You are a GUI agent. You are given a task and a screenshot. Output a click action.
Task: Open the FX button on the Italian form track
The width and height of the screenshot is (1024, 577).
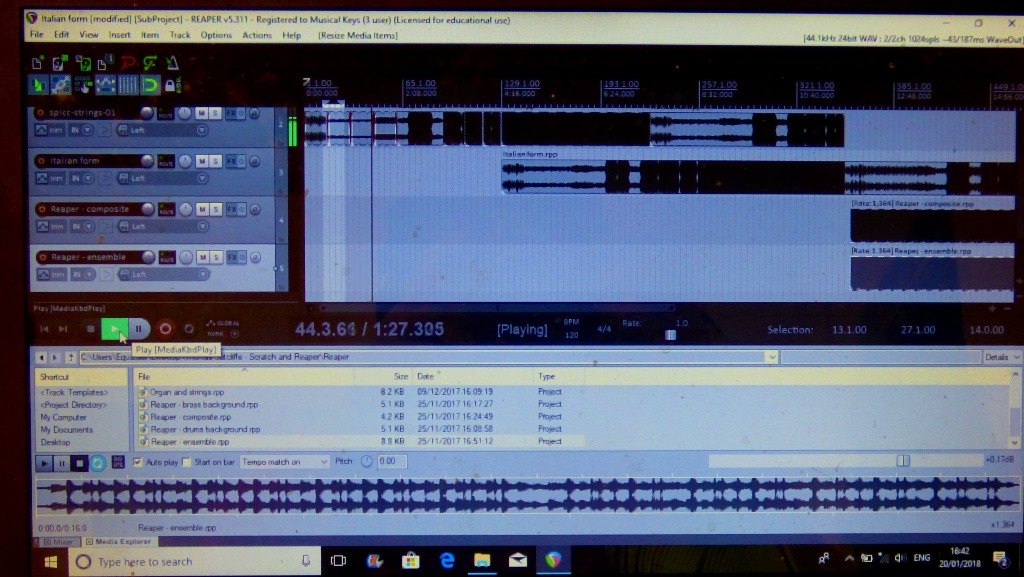(232, 161)
